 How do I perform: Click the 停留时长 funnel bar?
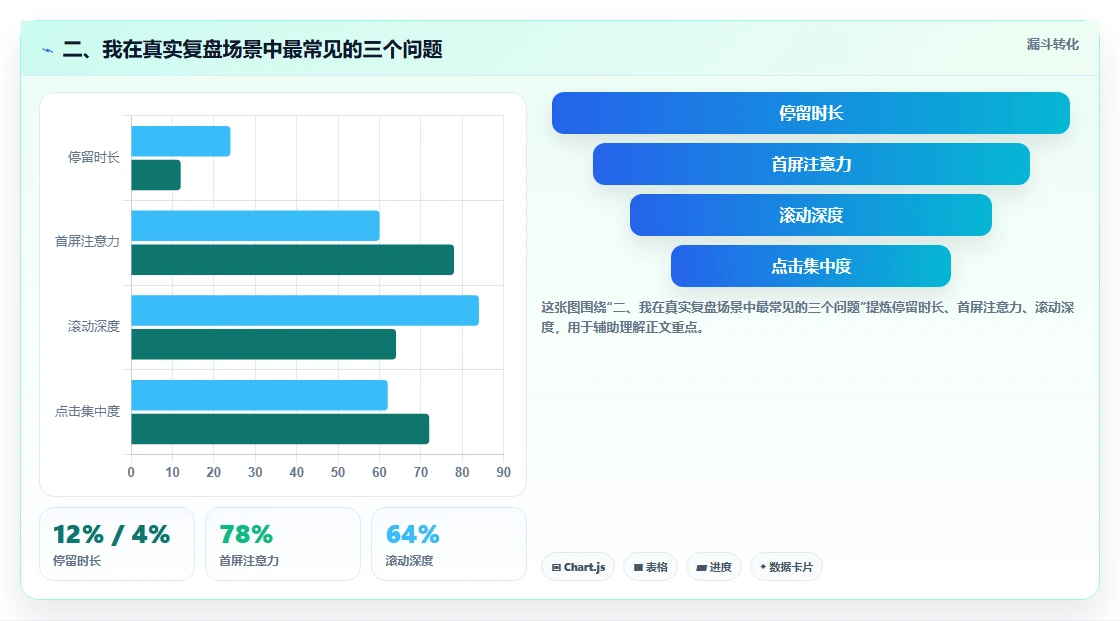(x=811, y=113)
